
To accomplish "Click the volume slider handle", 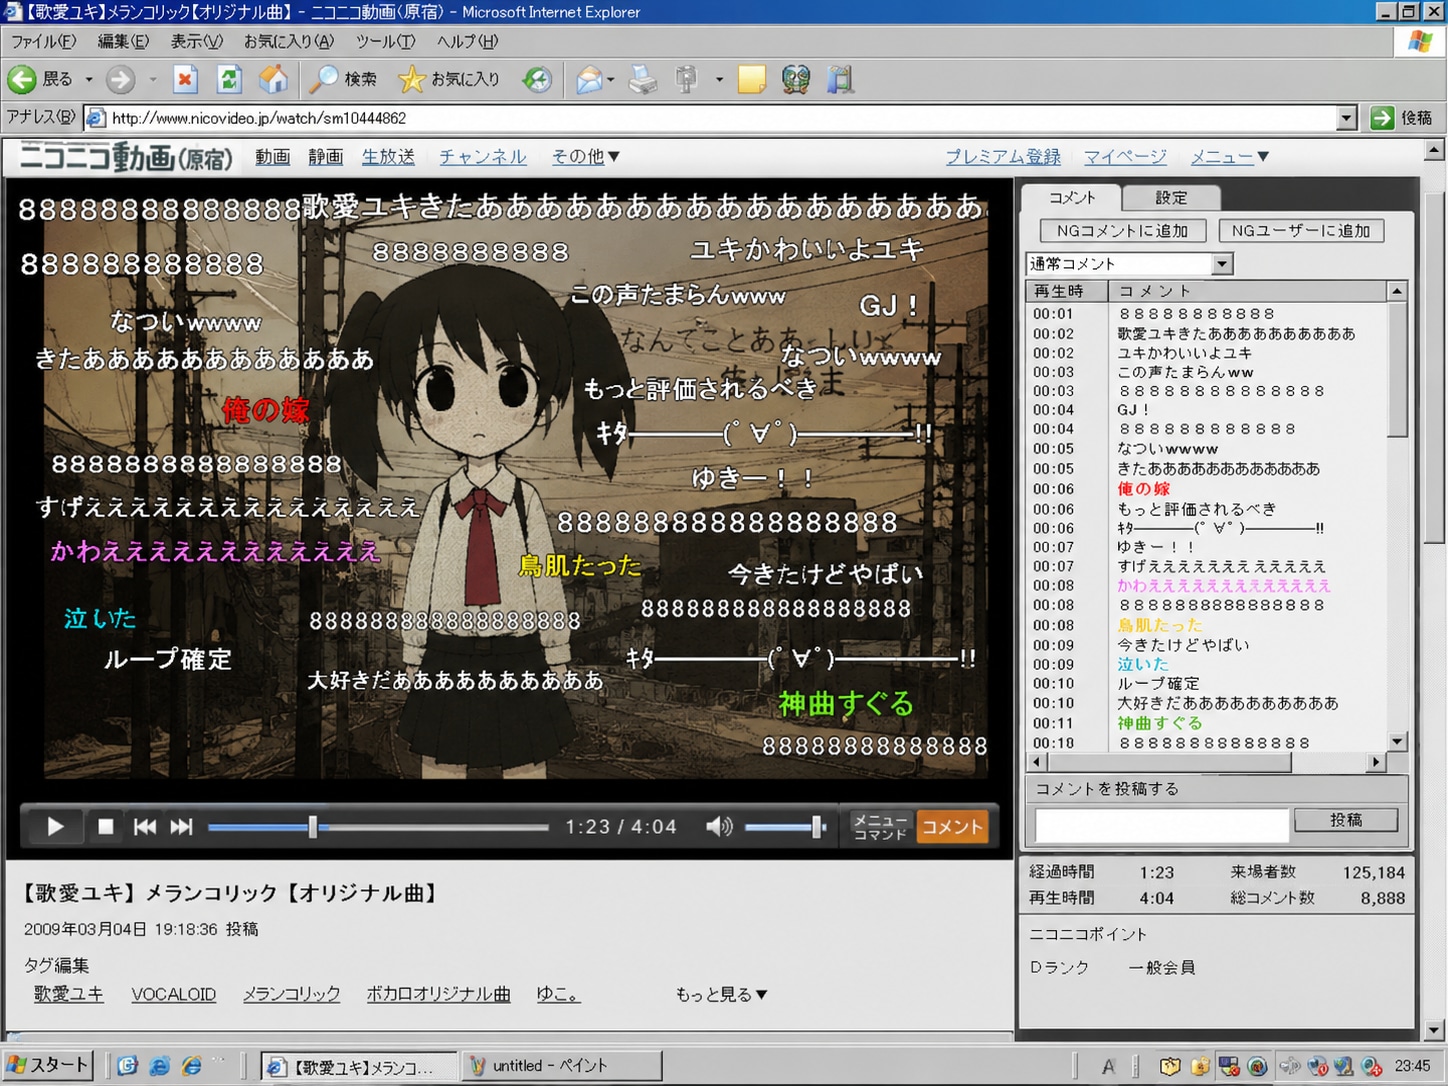I will pos(817,827).
